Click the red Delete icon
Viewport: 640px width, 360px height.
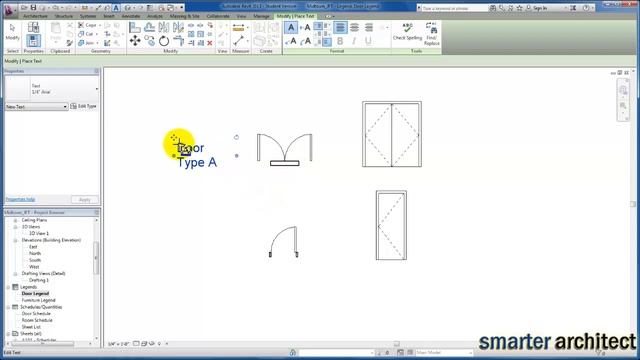[x=210, y=43]
